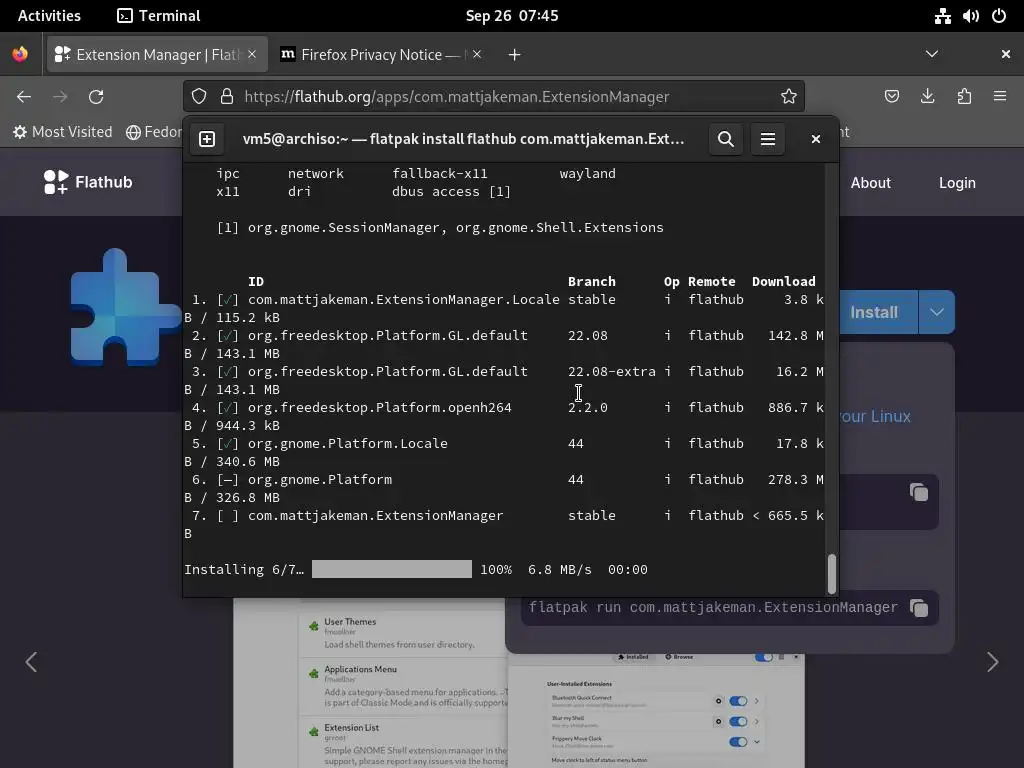Image resolution: width=1024 pixels, height=768 pixels.
Task: Click the clock Sep 26 07:45
Action: pos(512,16)
